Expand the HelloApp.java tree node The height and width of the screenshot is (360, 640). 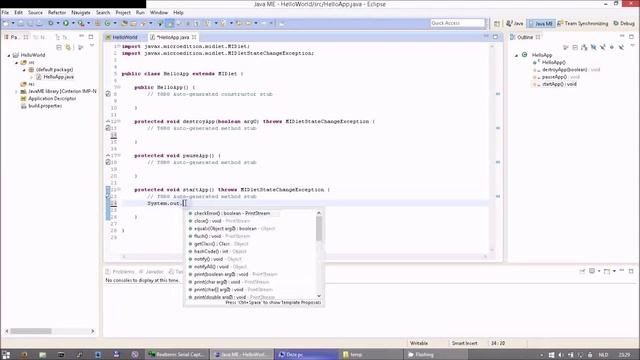[x=32, y=77]
